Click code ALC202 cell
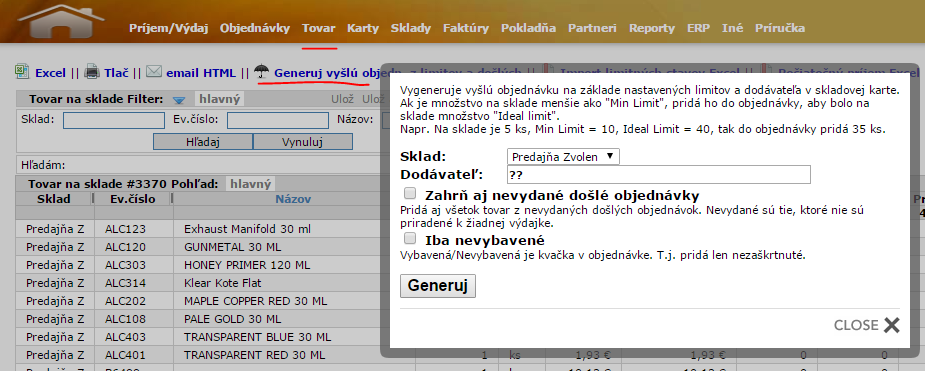925x371 pixels. 125,301
